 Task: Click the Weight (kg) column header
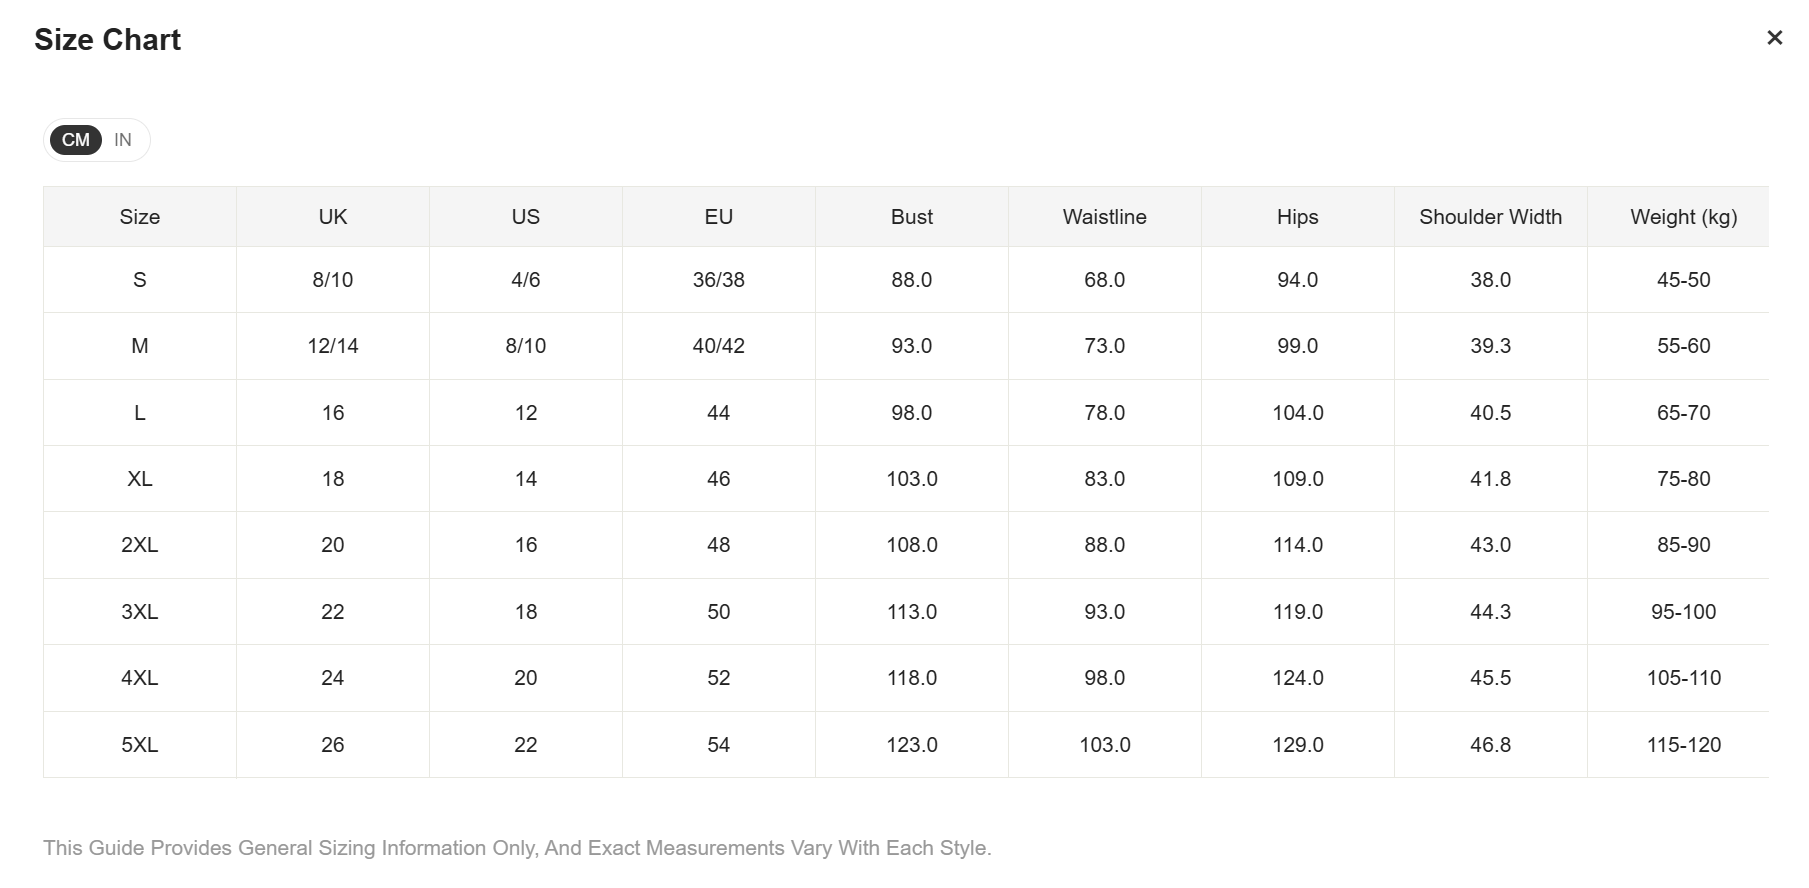[1683, 217]
